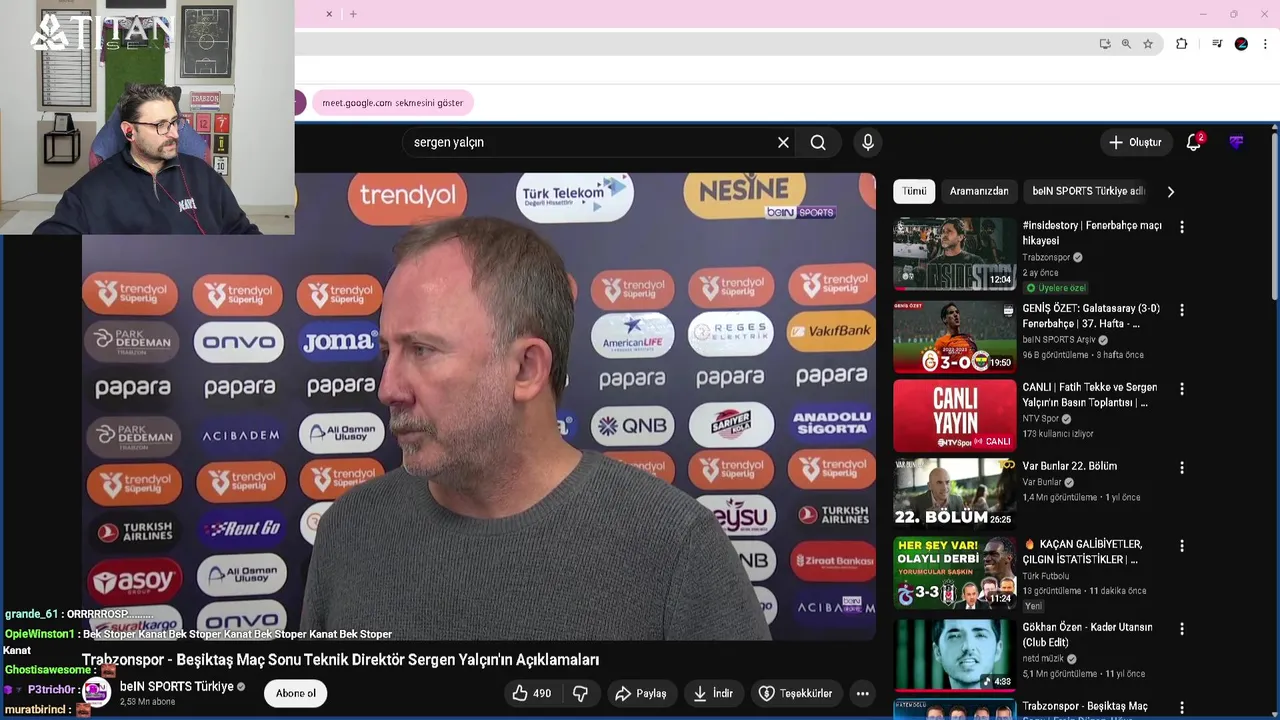Clear the YouTube search box text
Viewport: 1280px width, 720px height.
pos(783,143)
